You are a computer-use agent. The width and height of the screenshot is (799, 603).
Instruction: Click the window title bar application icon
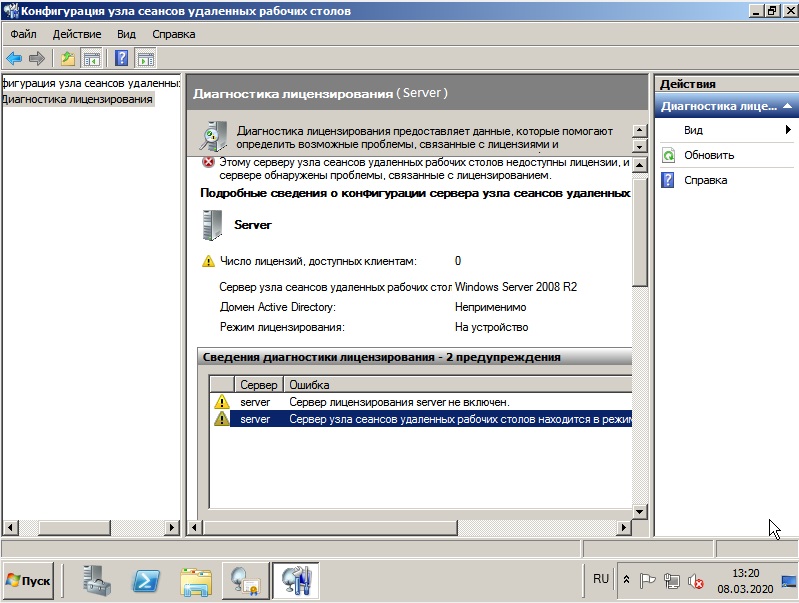[10, 11]
